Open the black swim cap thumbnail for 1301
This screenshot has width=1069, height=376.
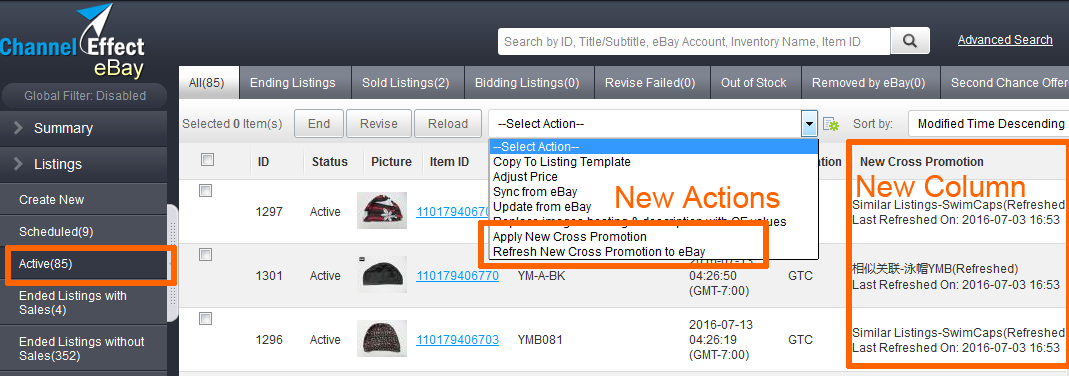[x=382, y=275]
